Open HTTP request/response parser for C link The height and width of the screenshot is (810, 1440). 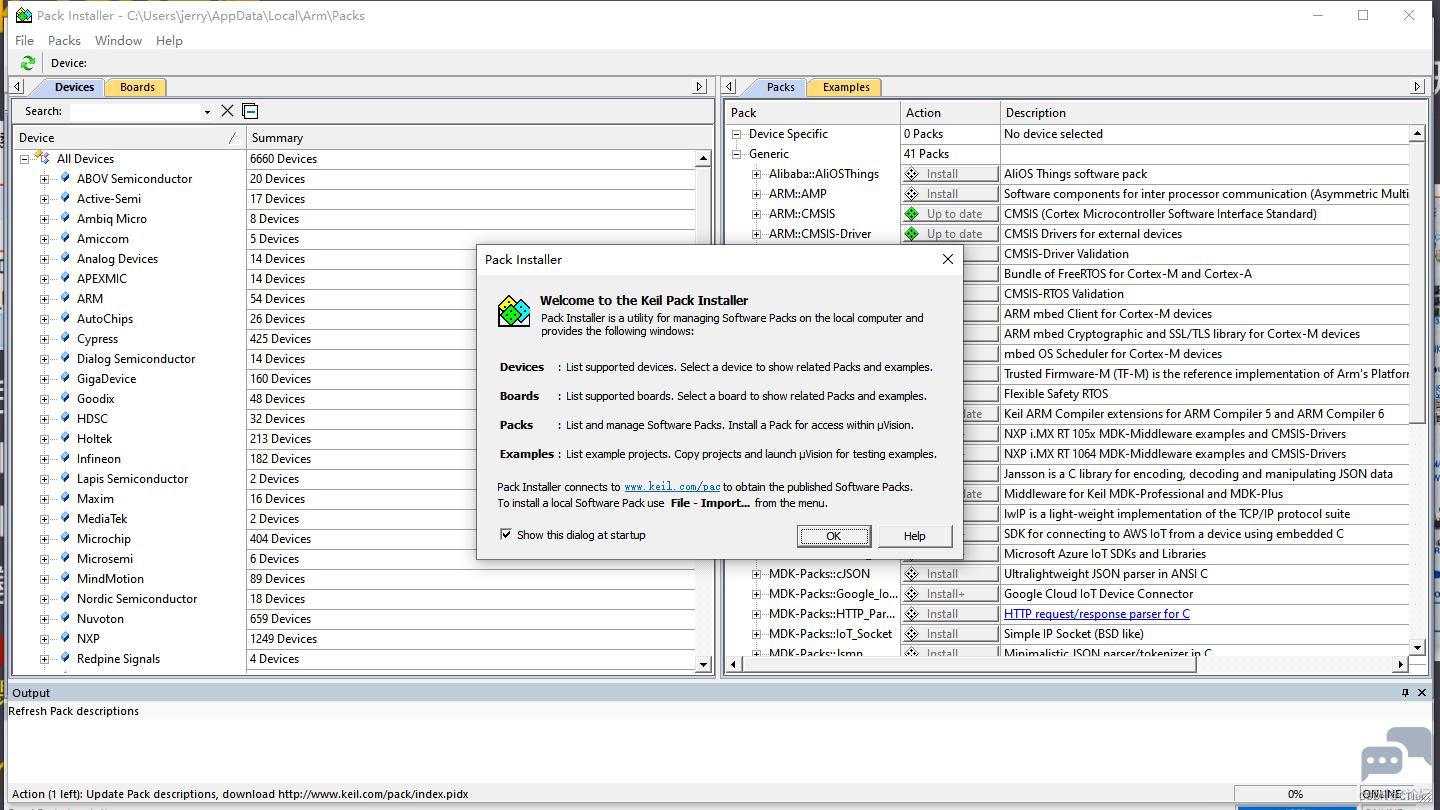pos(1096,614)
